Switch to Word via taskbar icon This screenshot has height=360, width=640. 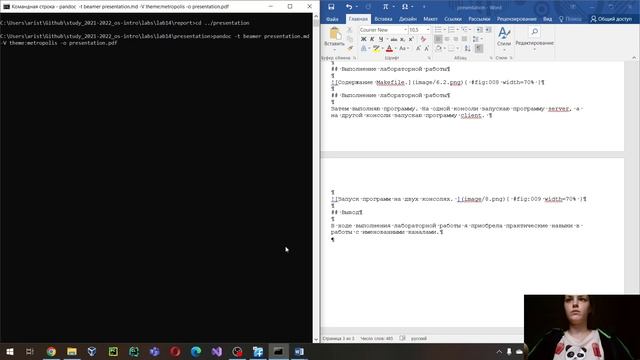[299, 351]
